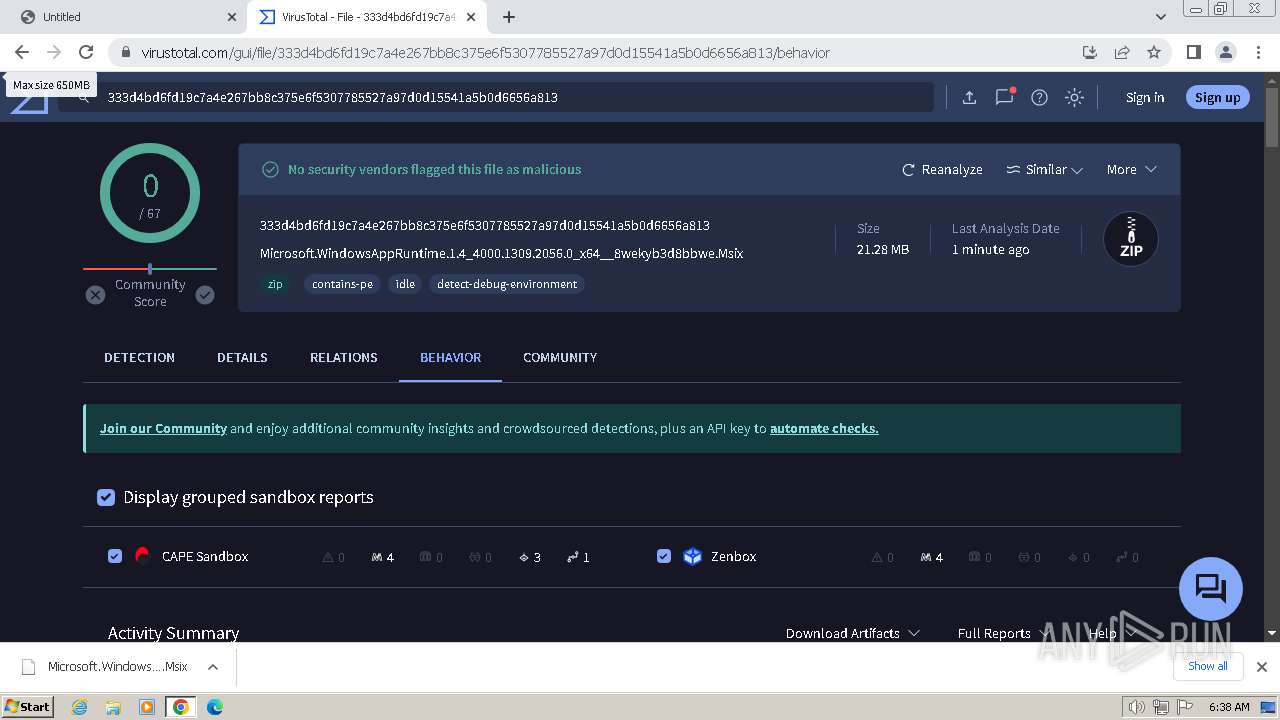Click the community score checkmark upvote icon
Screen dimensions: 1280x720
point(205,295)
